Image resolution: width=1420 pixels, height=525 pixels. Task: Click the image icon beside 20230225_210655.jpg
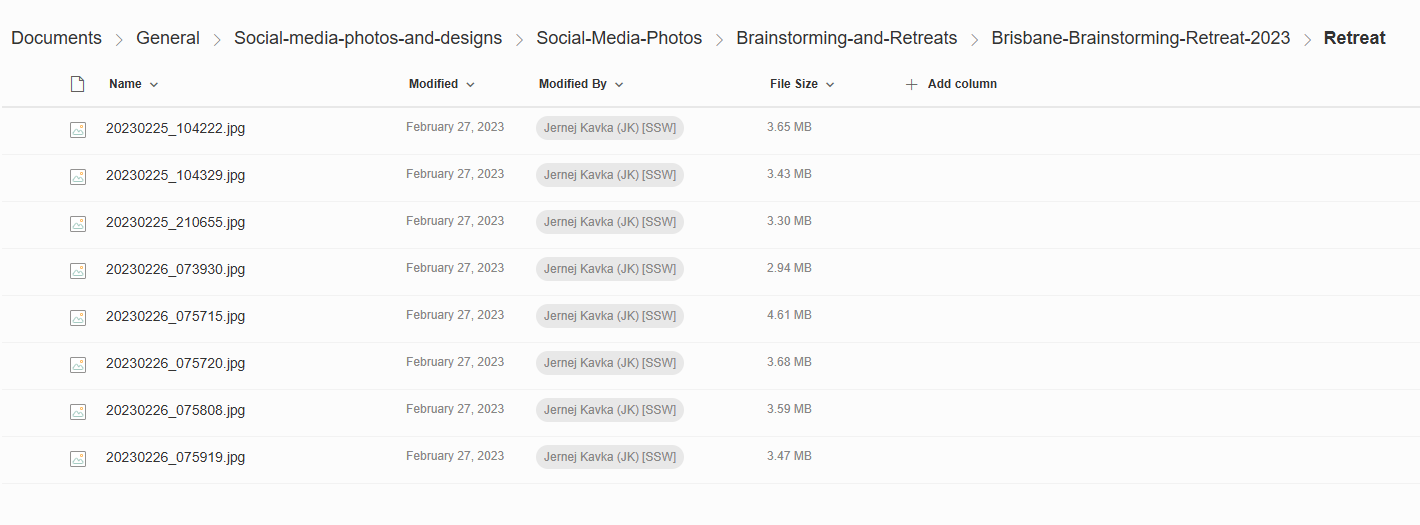coord(77,223)
